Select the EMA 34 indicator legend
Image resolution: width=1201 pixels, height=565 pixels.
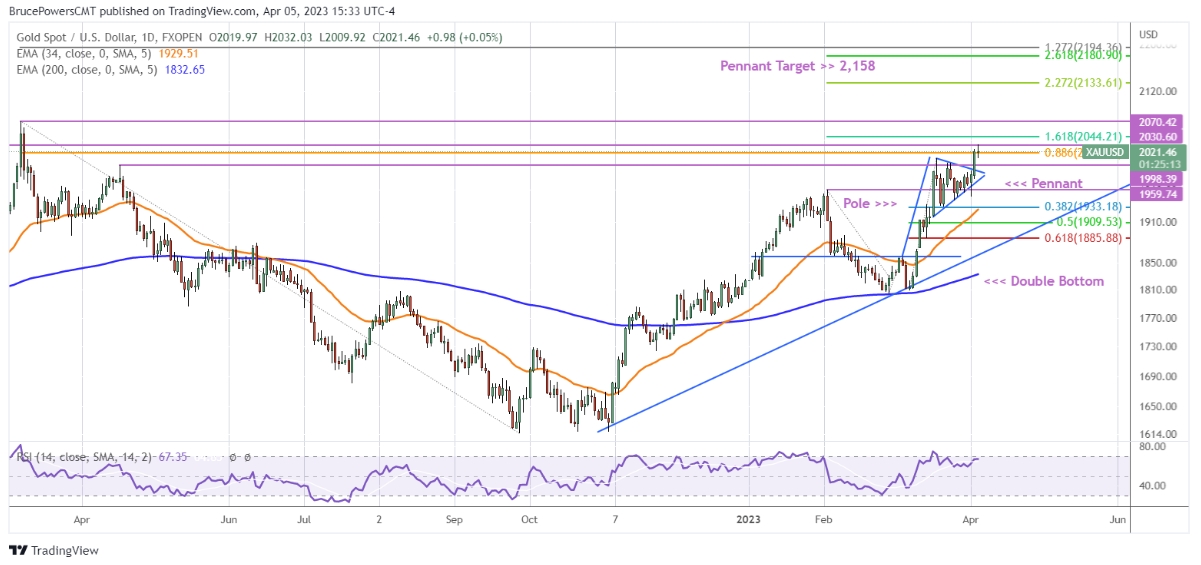click(90, 54)
